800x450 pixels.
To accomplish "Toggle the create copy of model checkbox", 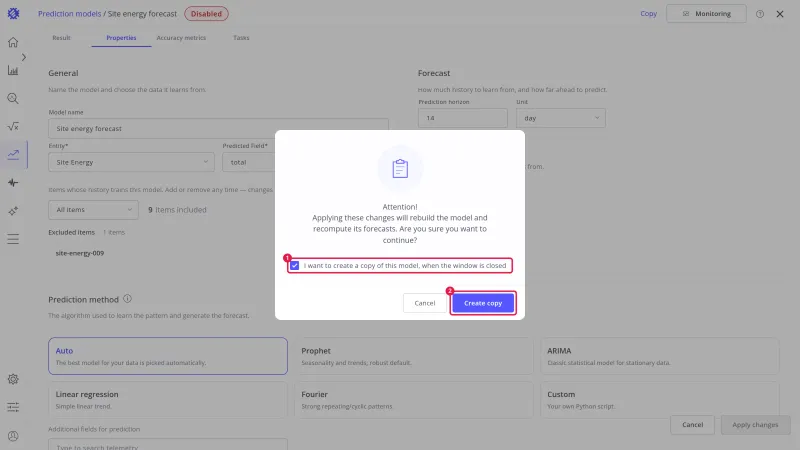I will click(x=295, y=266).
